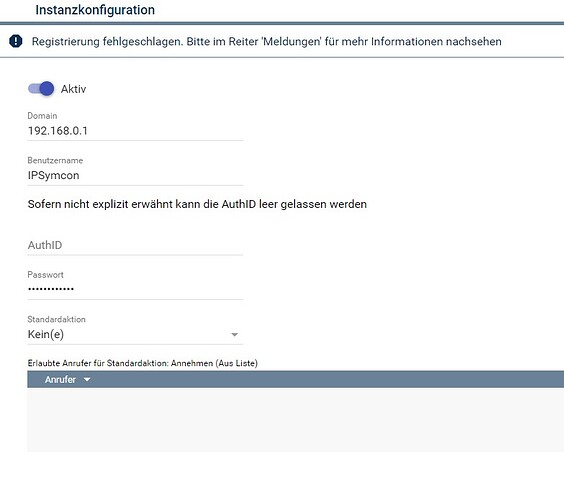Image resolution: width=564 pixels, height=500 pixels.
Task: Toggle the Aktiv switch off
Action: point(41,88)
